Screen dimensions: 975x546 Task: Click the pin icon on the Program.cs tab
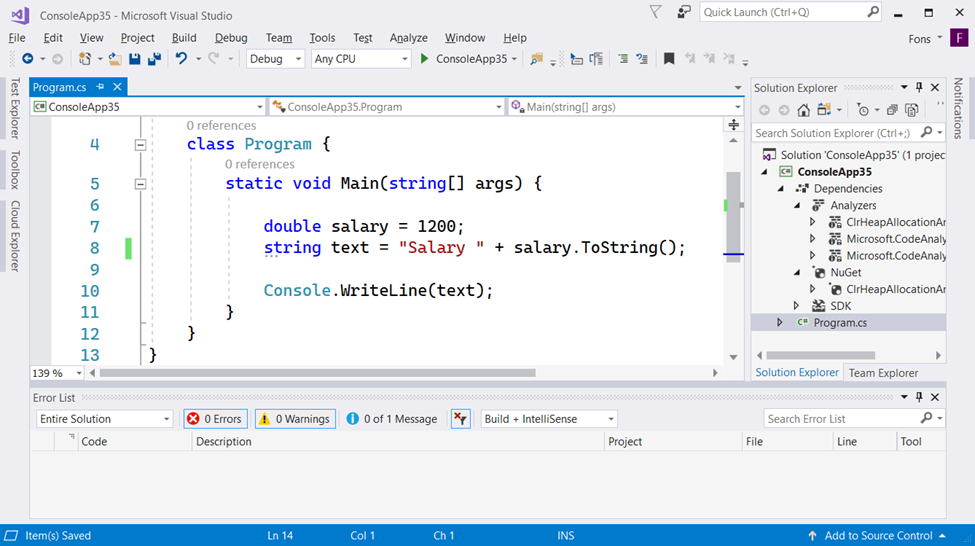coord(100,86)
